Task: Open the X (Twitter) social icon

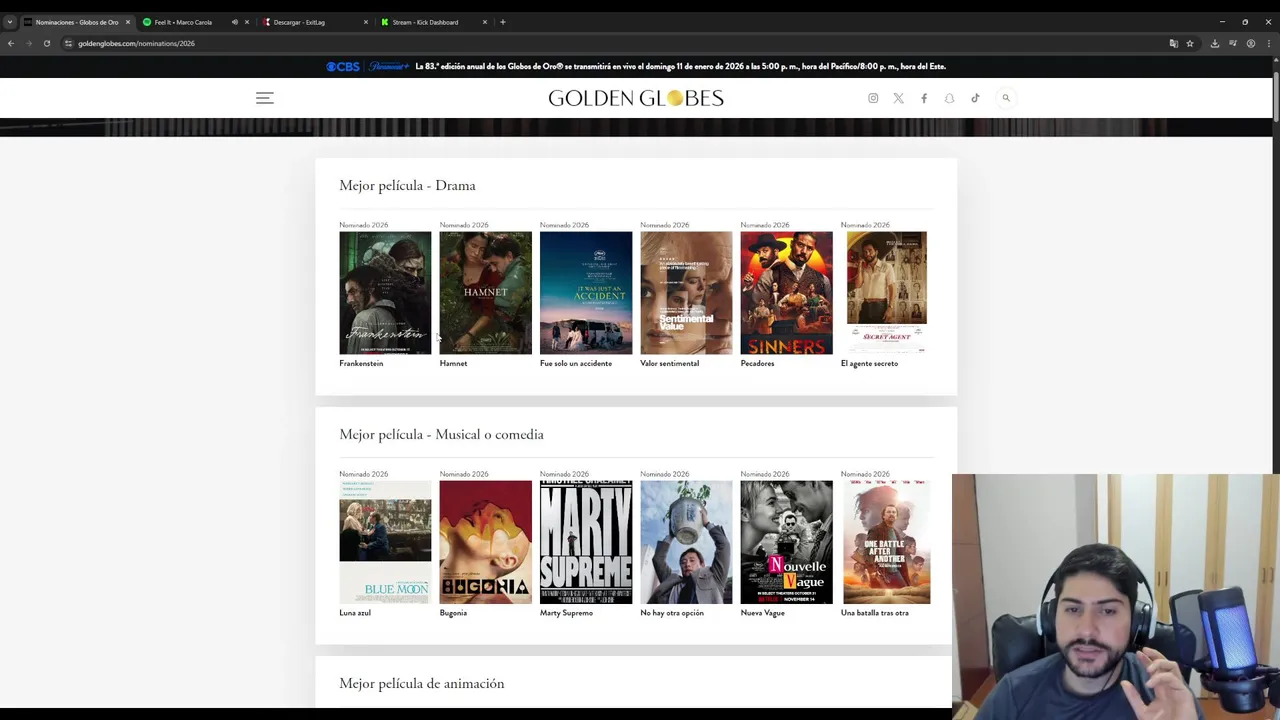Action: [x=898, y=98]
